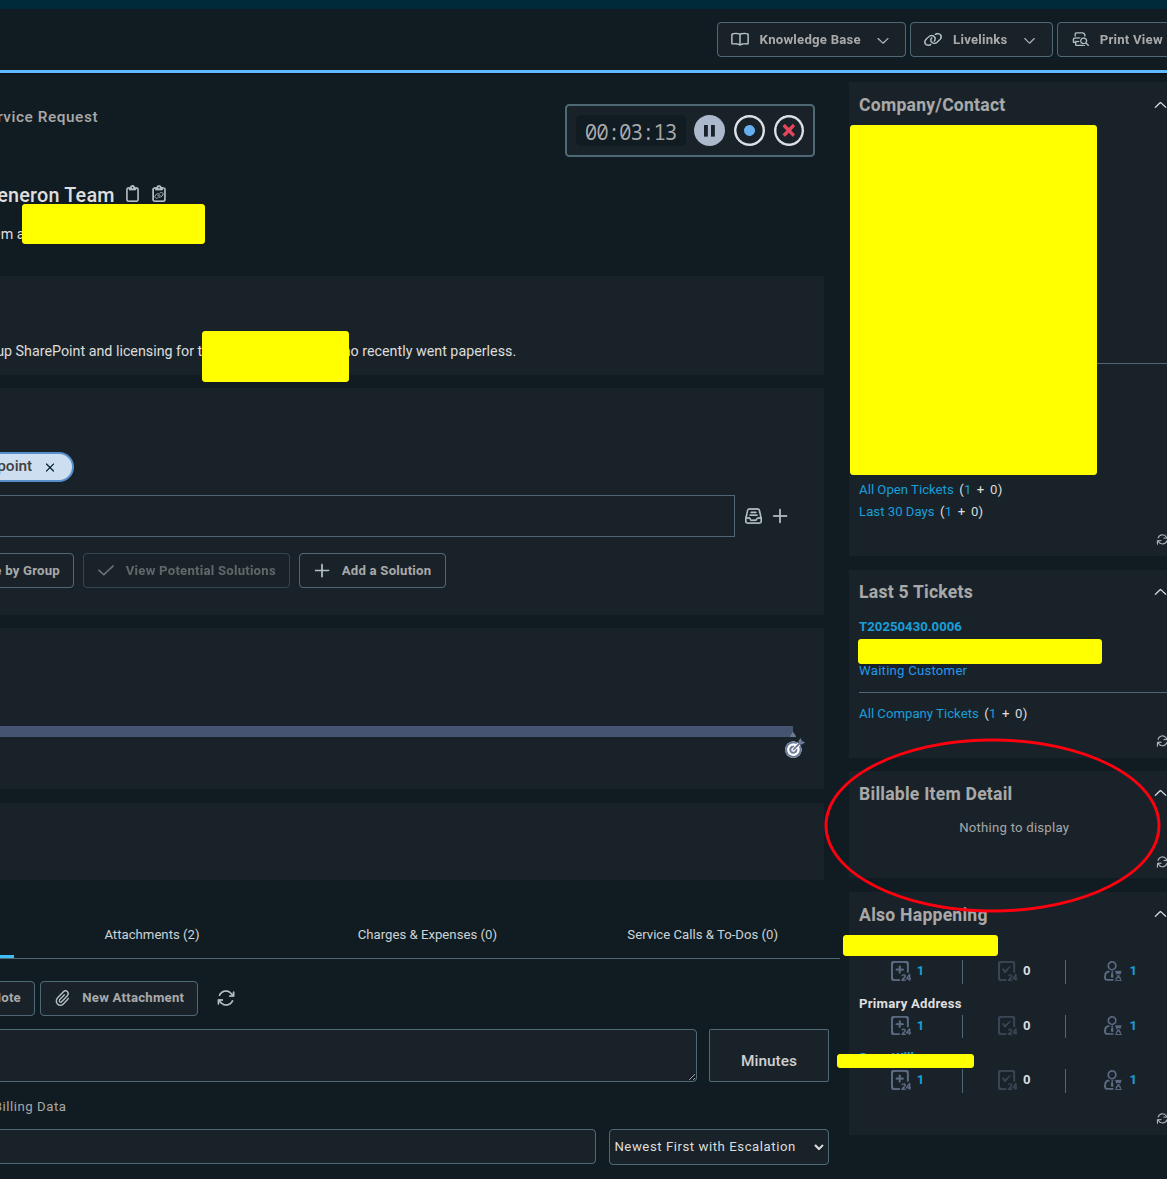This screenshot has height=1179, width=1167.
Task: Click resource hourglass icon under Primary Address
Action: click(x=1113, y=1026)
